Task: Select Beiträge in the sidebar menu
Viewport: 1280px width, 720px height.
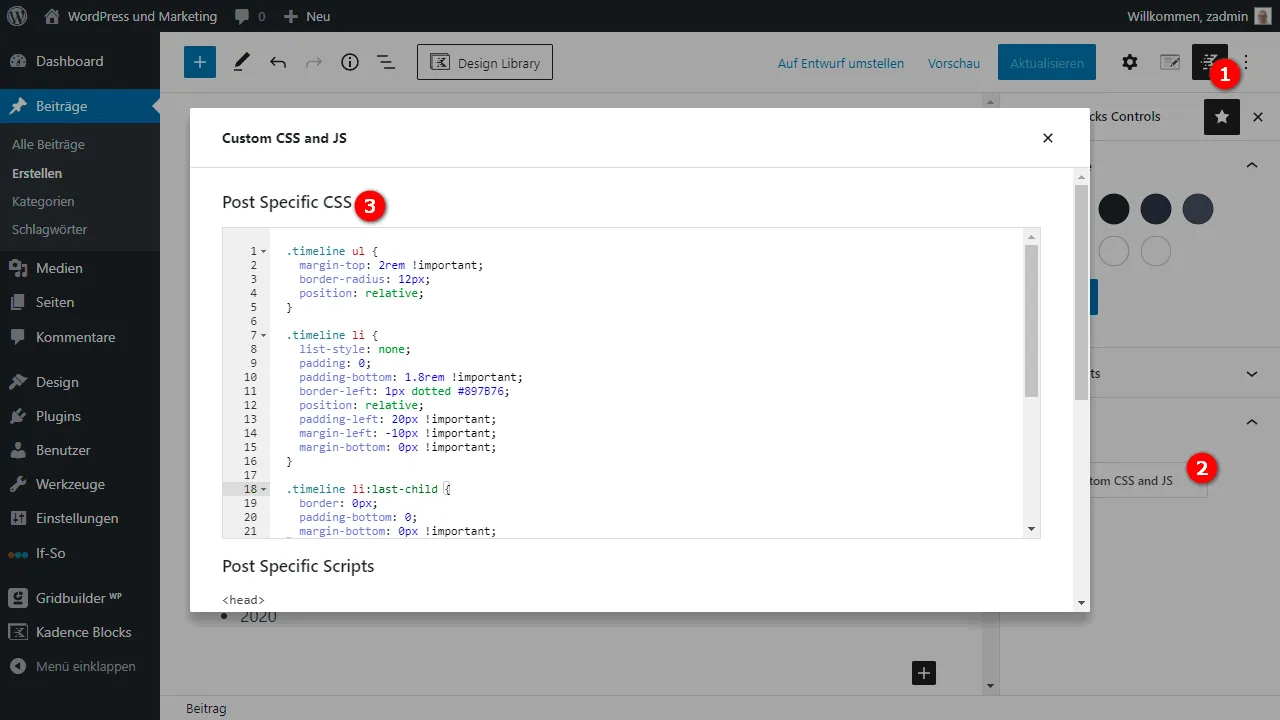Action: coord(80,106)
